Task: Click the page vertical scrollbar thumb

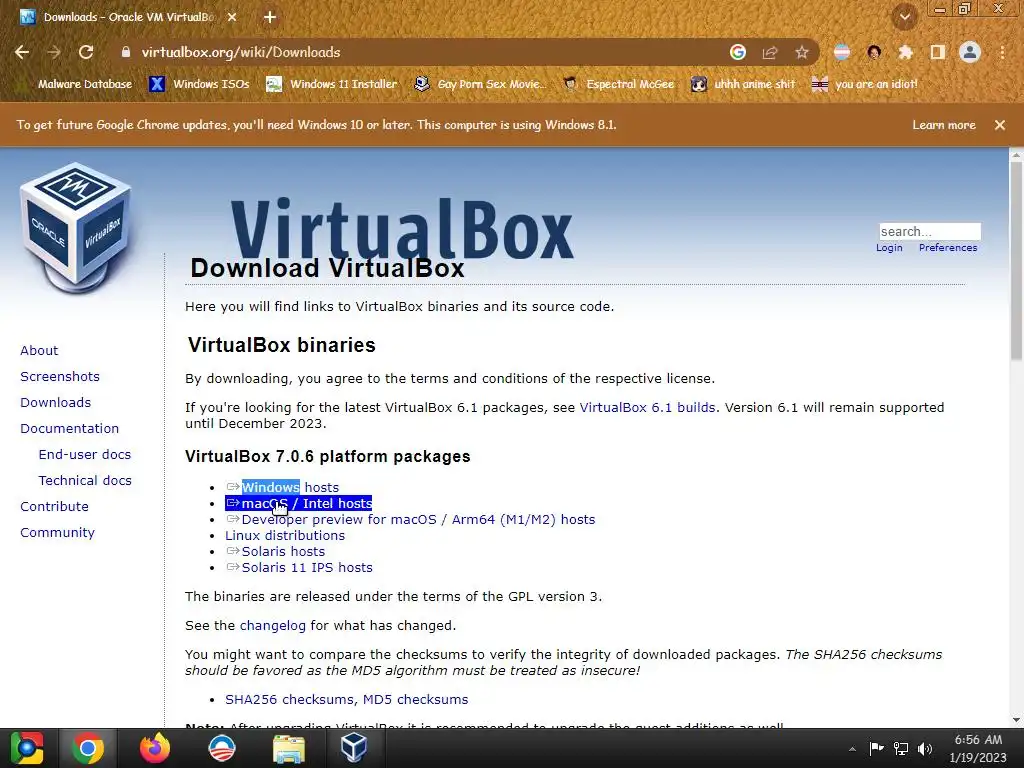Action: (1016, 260)
